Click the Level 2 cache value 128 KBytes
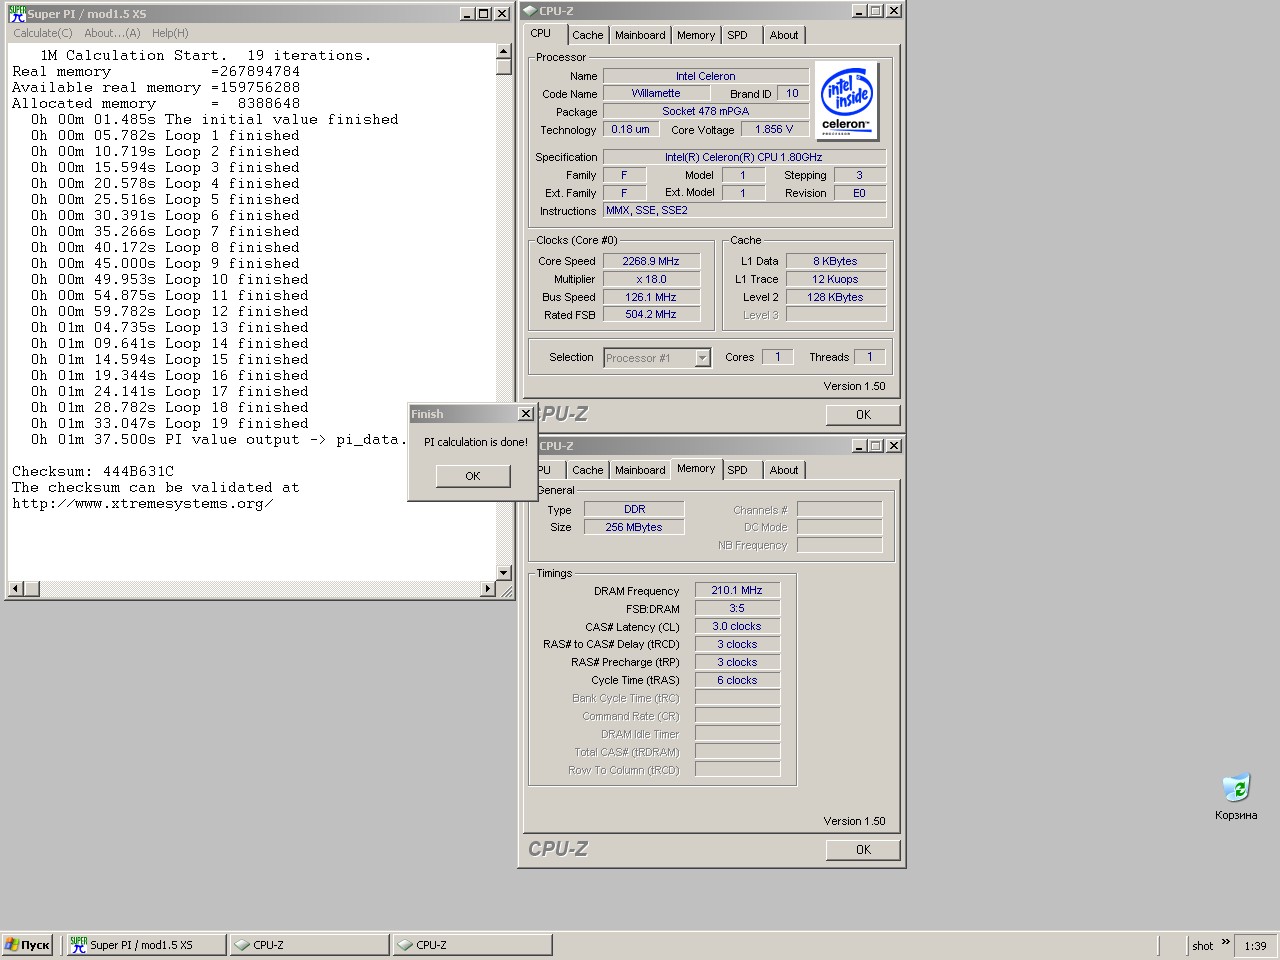1280x960 pixels. click(836, 297)
